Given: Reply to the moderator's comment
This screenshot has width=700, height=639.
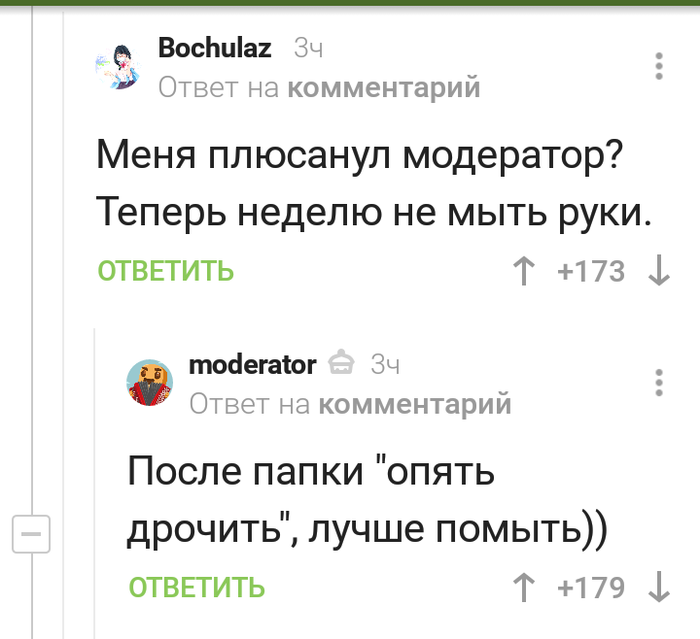Looking at the screenshot, I should (197, 587).
